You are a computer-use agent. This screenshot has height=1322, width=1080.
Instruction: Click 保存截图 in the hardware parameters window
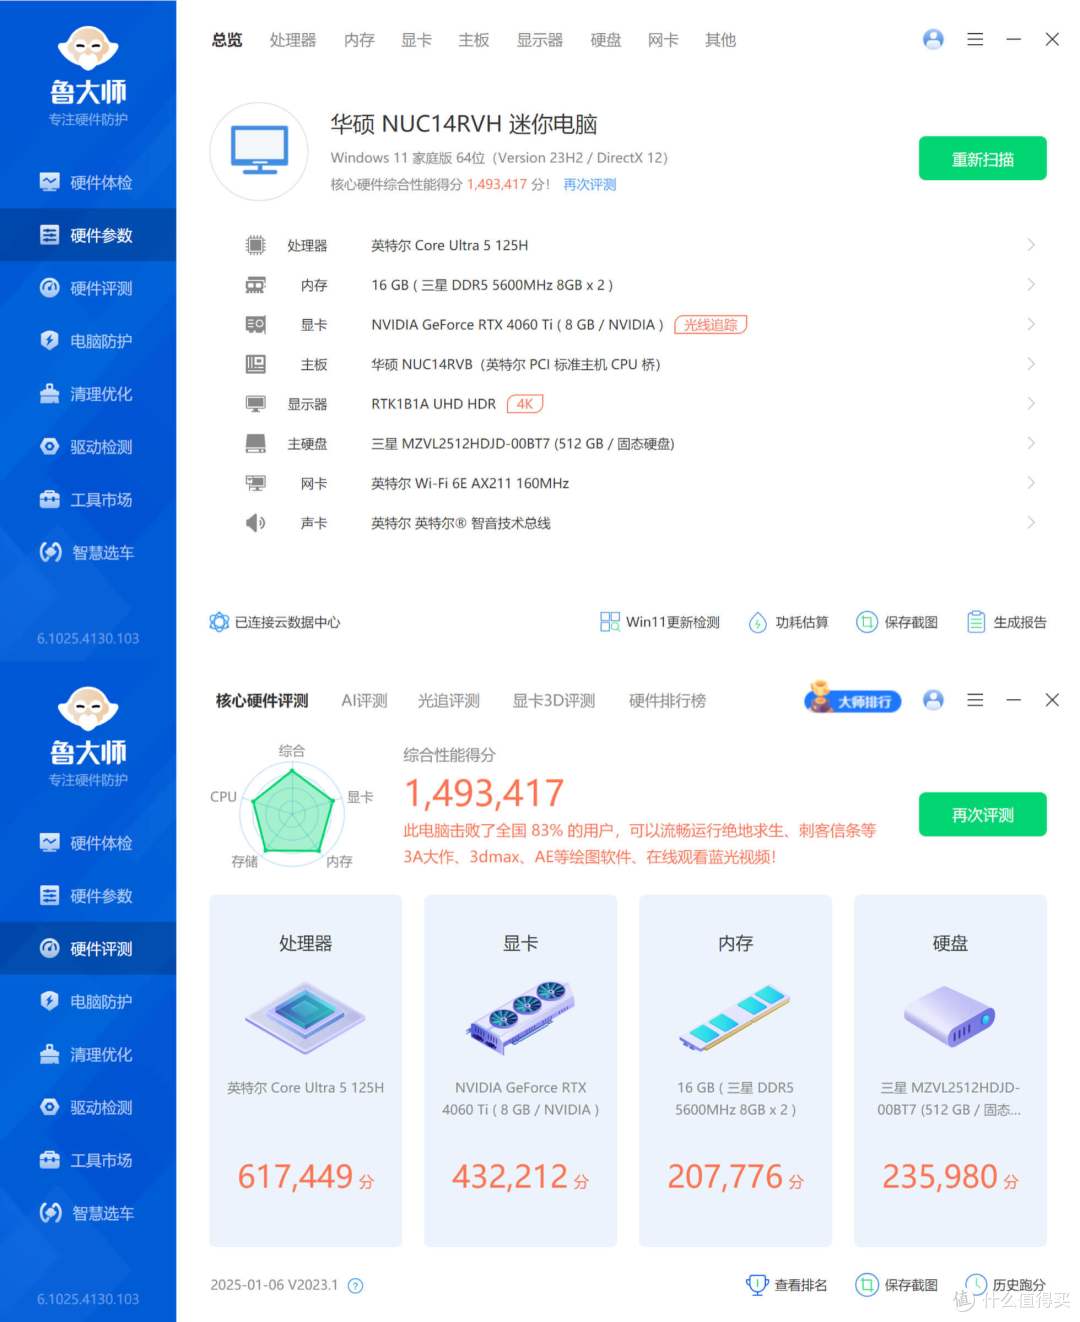(x=897, y=622)
